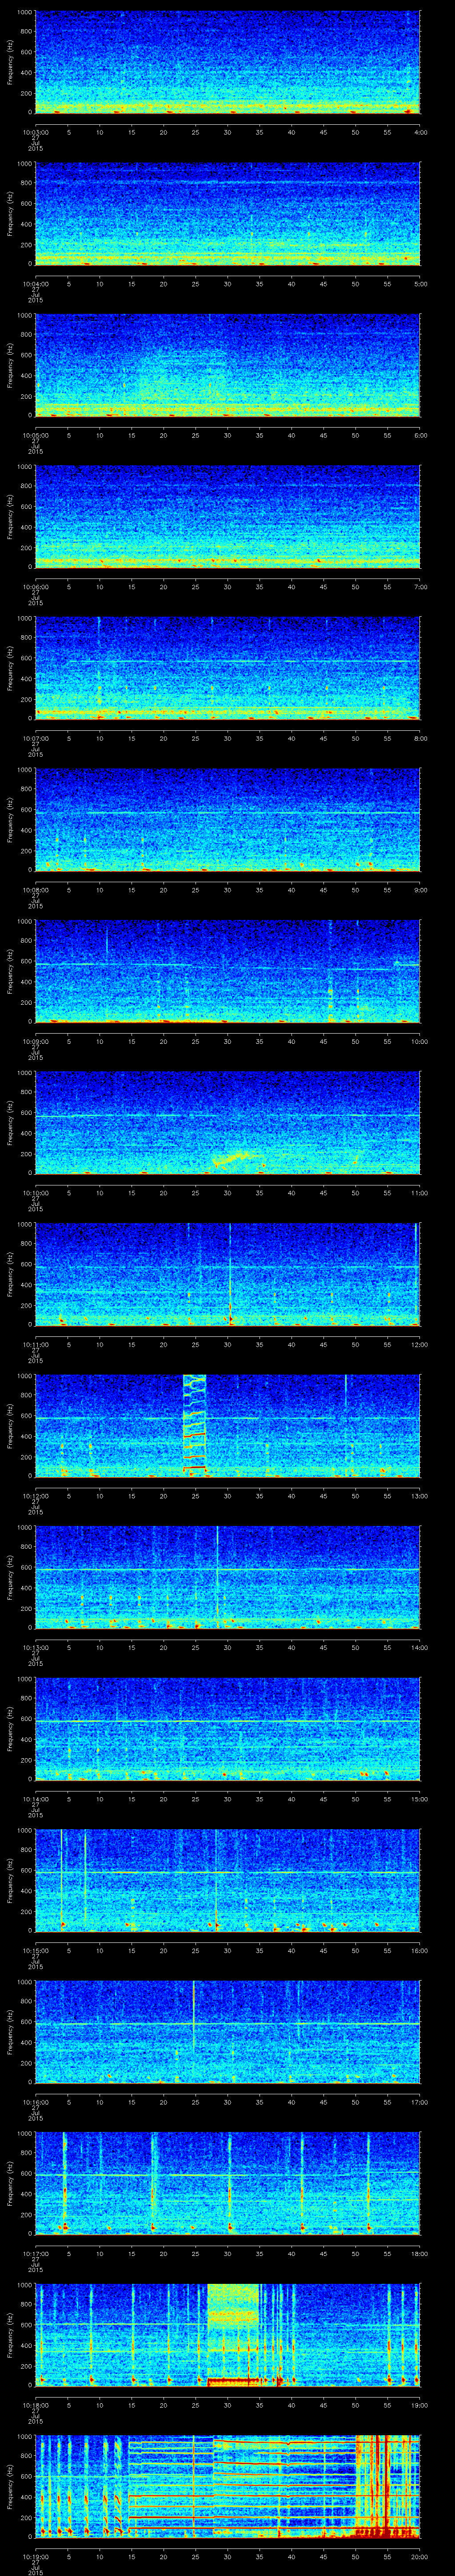Select the spectrogram panel starting at 10:07:00
This screenshot has height=2576, width=455.
(227, 668)
